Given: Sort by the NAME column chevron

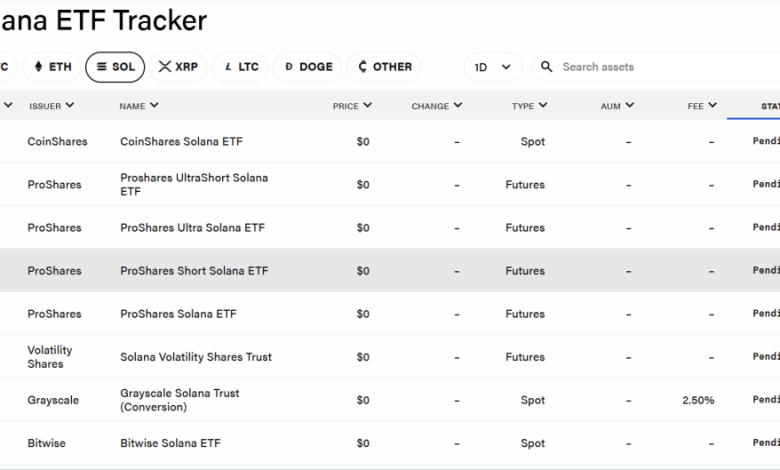Looking at the screenshot, I should click(x=154, y=105).
